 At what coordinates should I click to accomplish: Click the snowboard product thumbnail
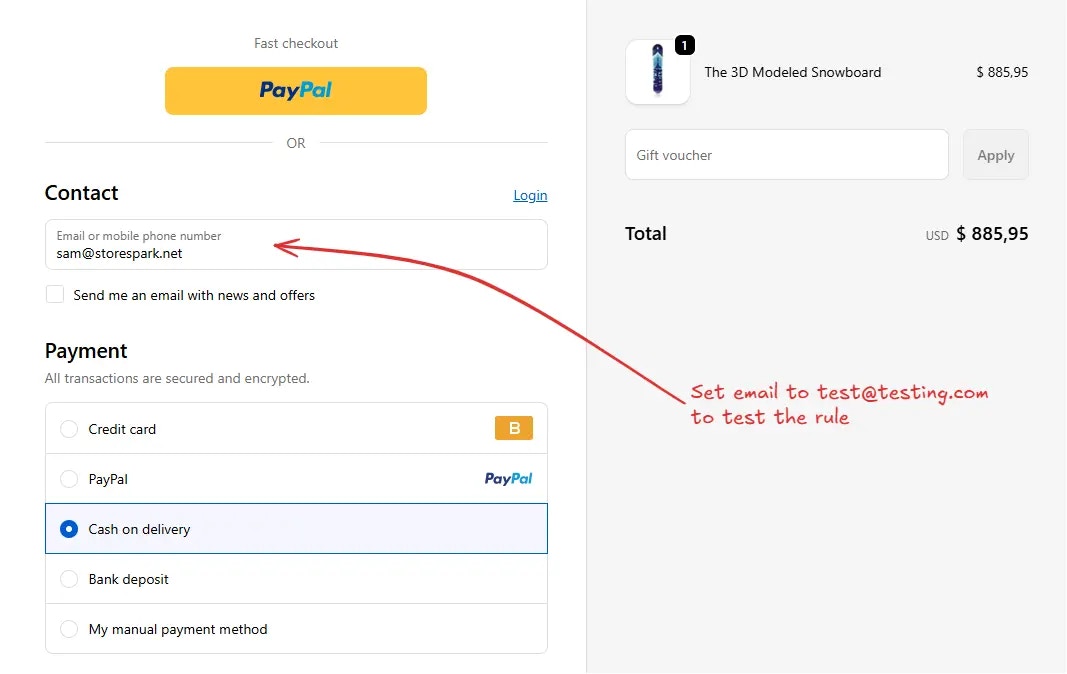[657, 71]
